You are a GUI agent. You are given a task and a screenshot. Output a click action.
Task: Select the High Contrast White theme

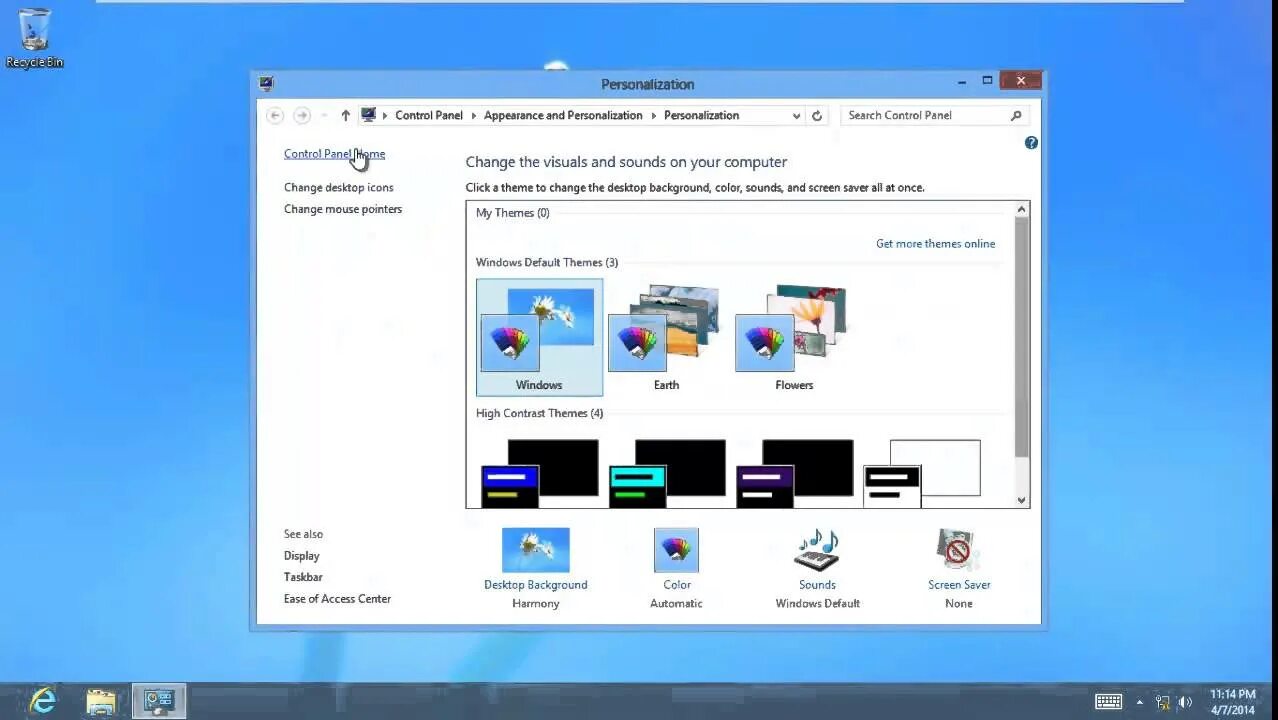point(922,473)
